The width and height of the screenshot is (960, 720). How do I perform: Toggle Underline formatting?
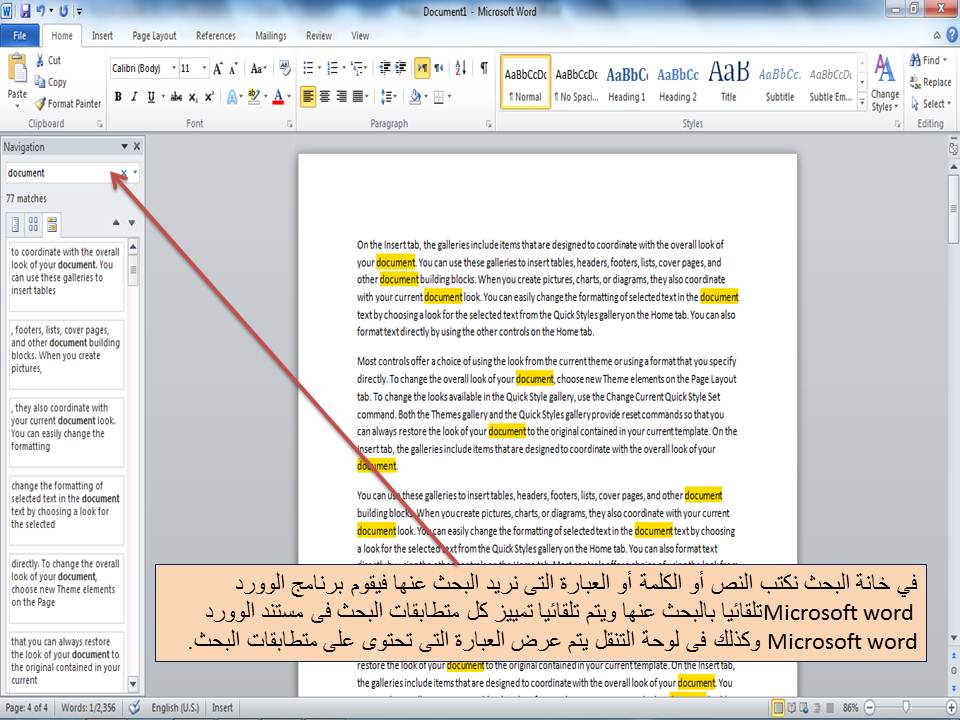click(x=151, y=97)
